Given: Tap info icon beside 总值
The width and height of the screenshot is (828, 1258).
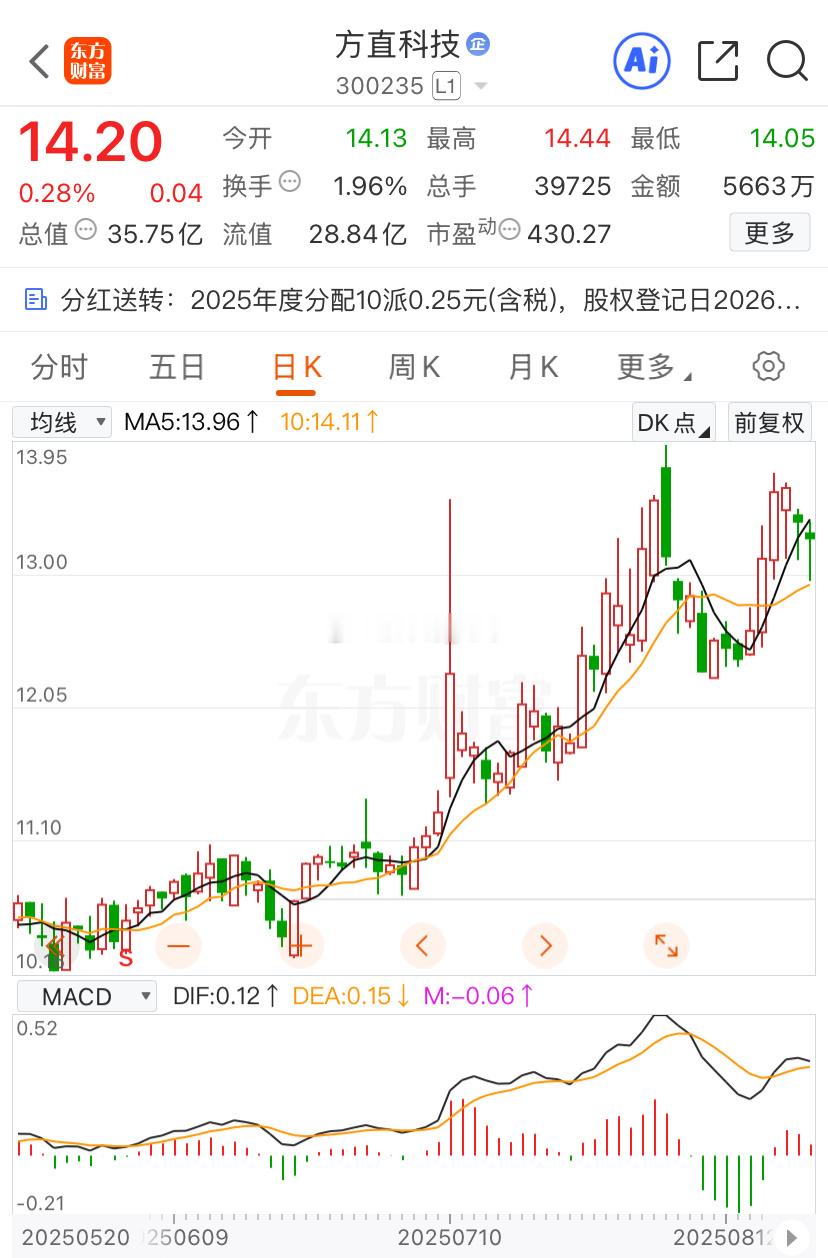Looking at the screenshot, I should pos(86,230).
